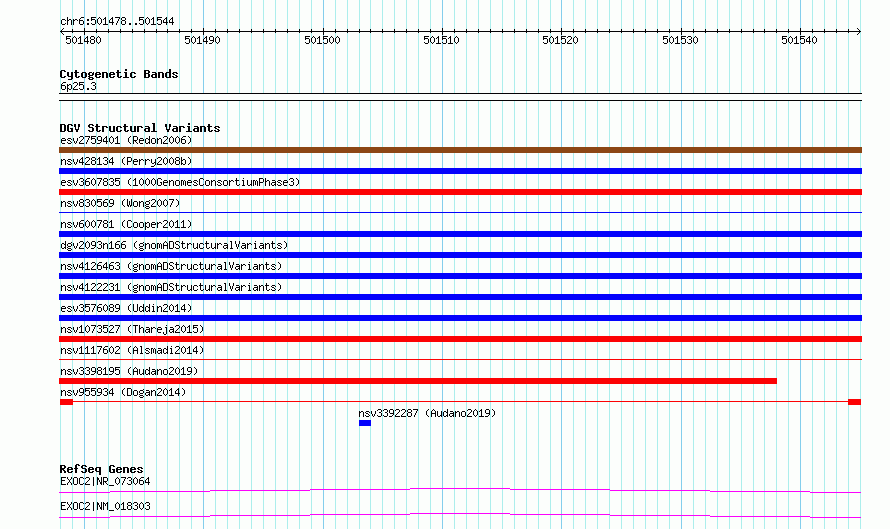
Task: Click the left red block of nsv955934
Action: 66,402
